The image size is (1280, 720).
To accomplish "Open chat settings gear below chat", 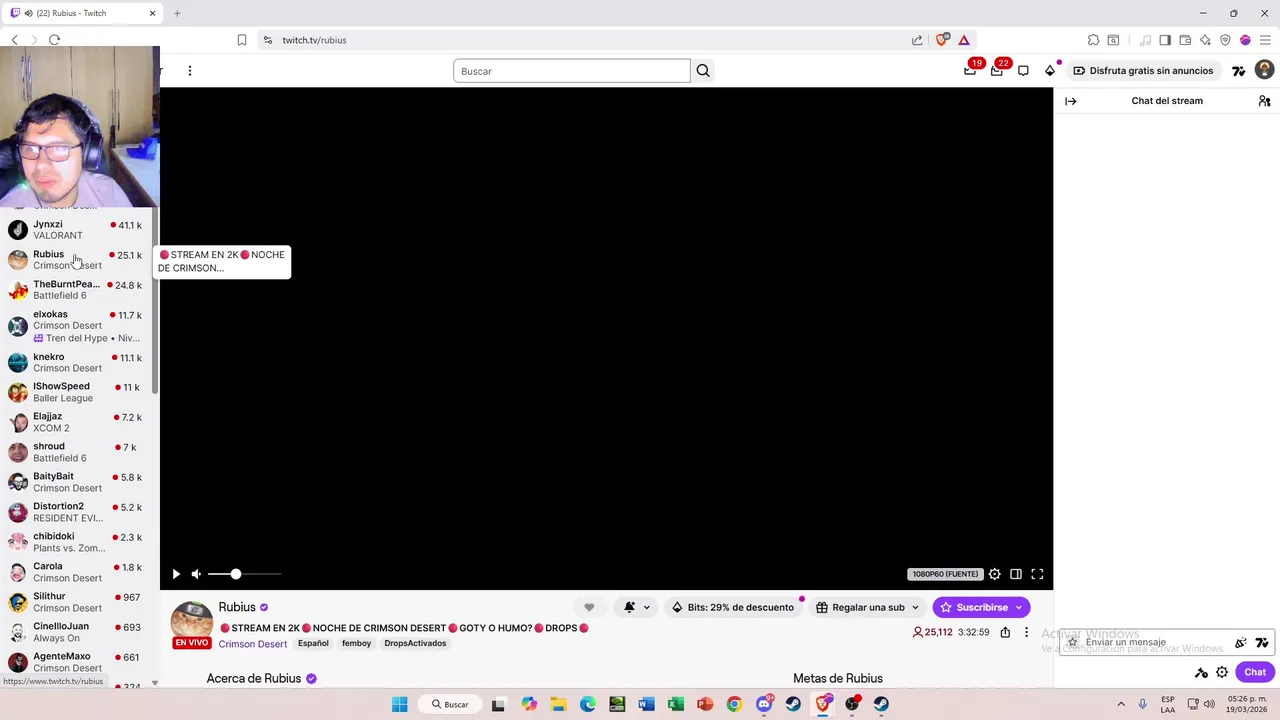I will pos(1222,673).
